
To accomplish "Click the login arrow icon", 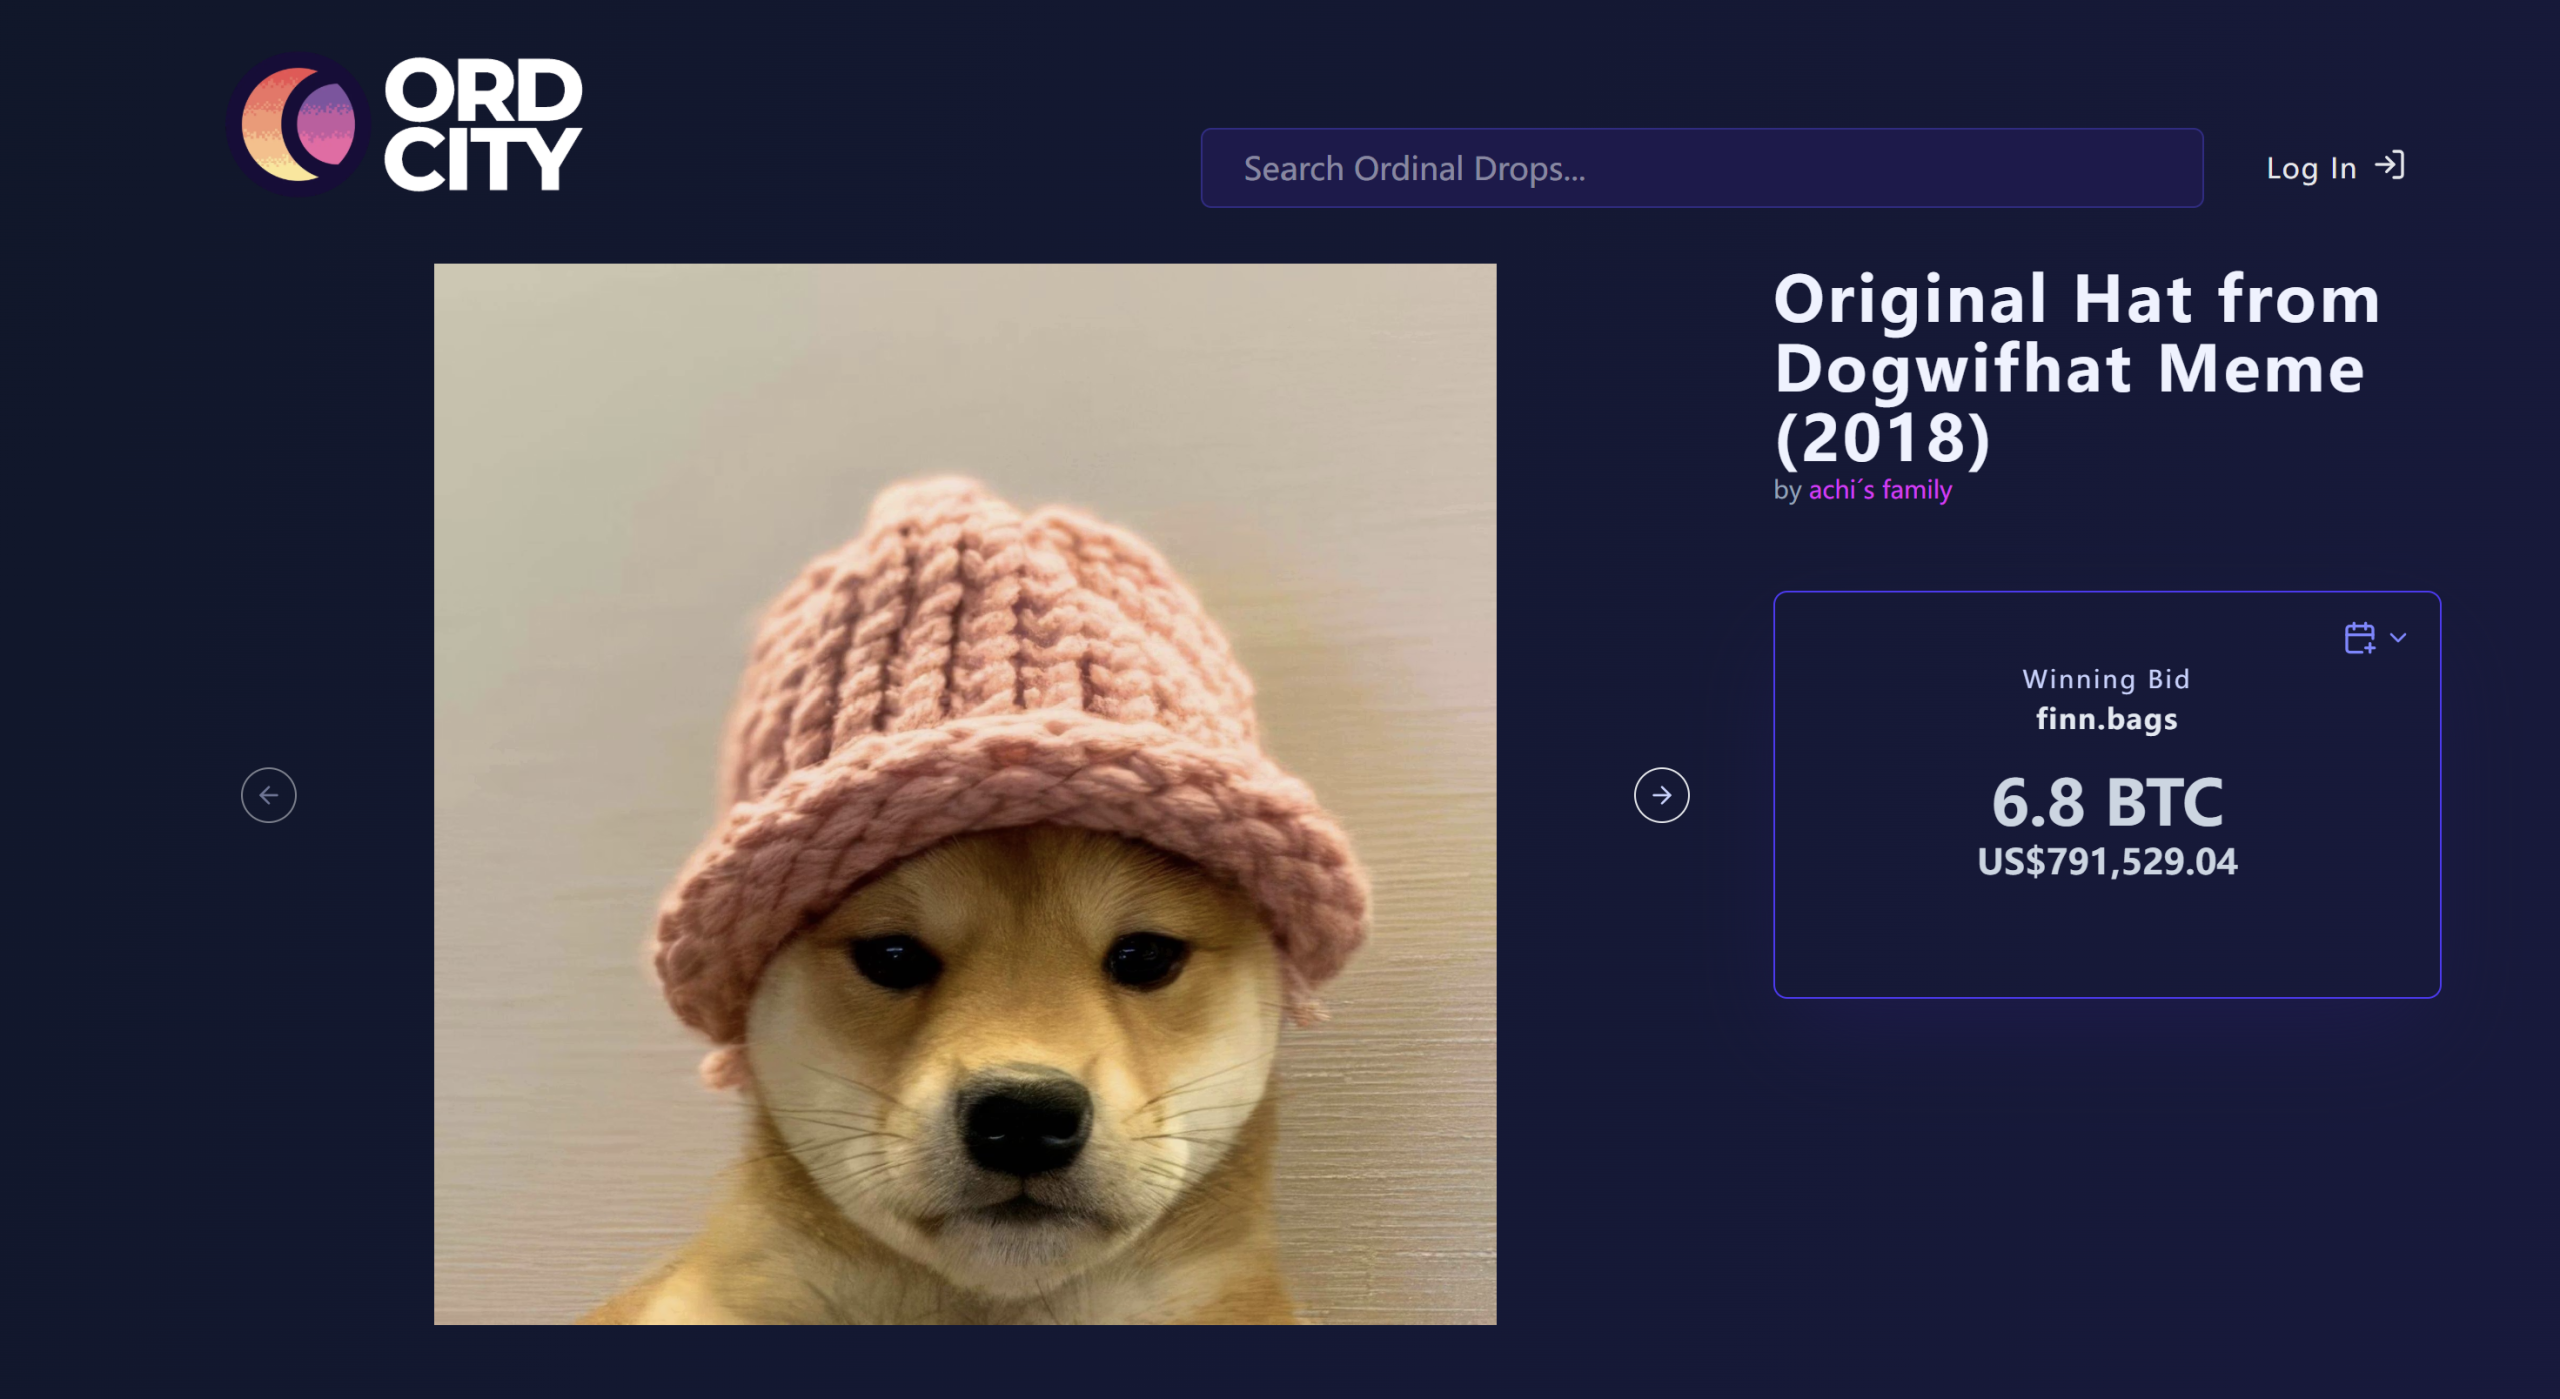I will point(2390,165).
